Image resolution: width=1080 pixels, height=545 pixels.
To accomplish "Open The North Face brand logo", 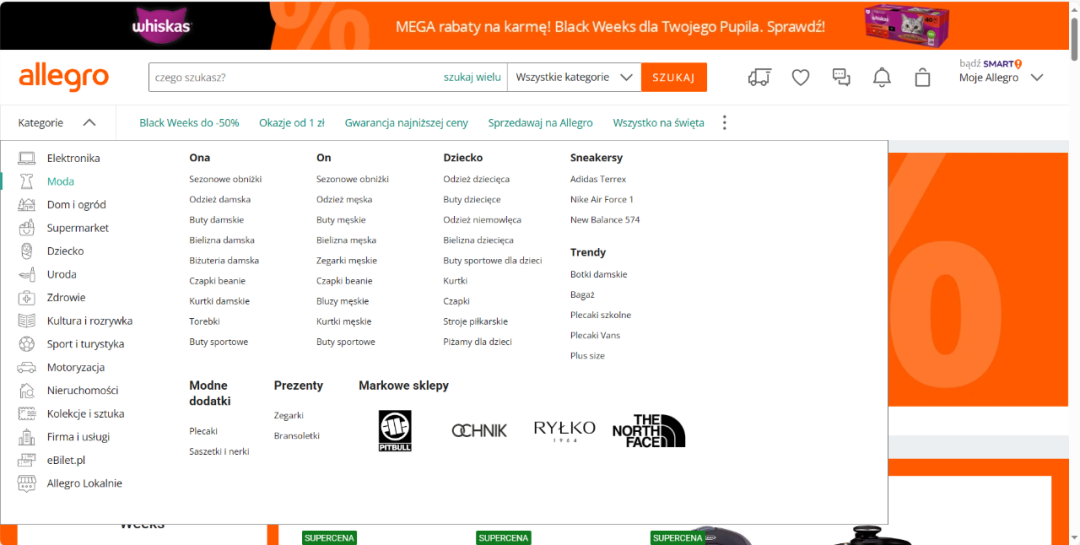I will pyautogui.click(x=648, y=430).
